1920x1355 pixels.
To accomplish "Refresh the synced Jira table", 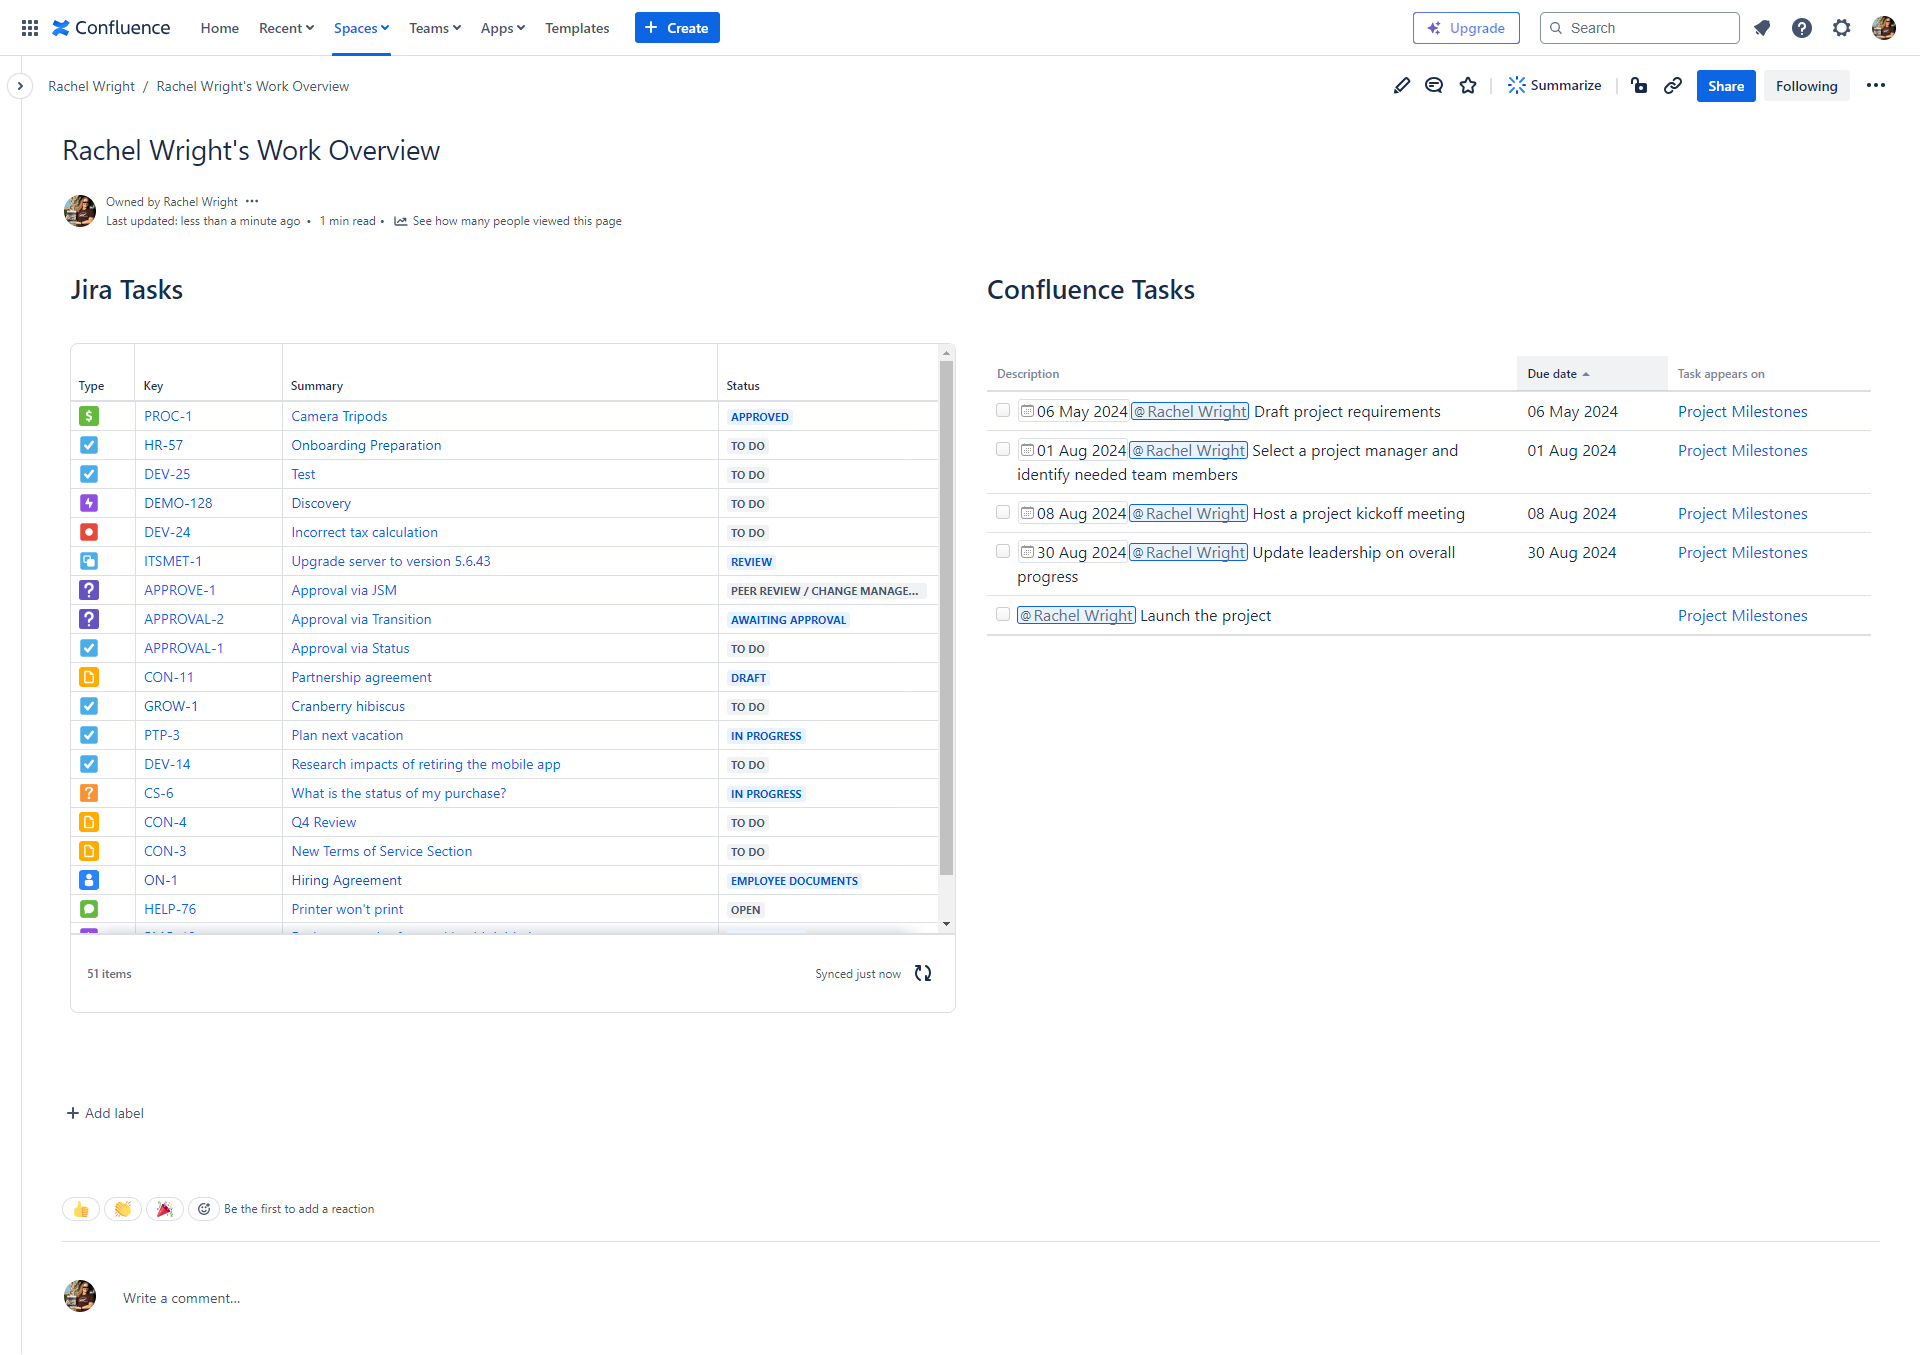I will tap(922, 972).
